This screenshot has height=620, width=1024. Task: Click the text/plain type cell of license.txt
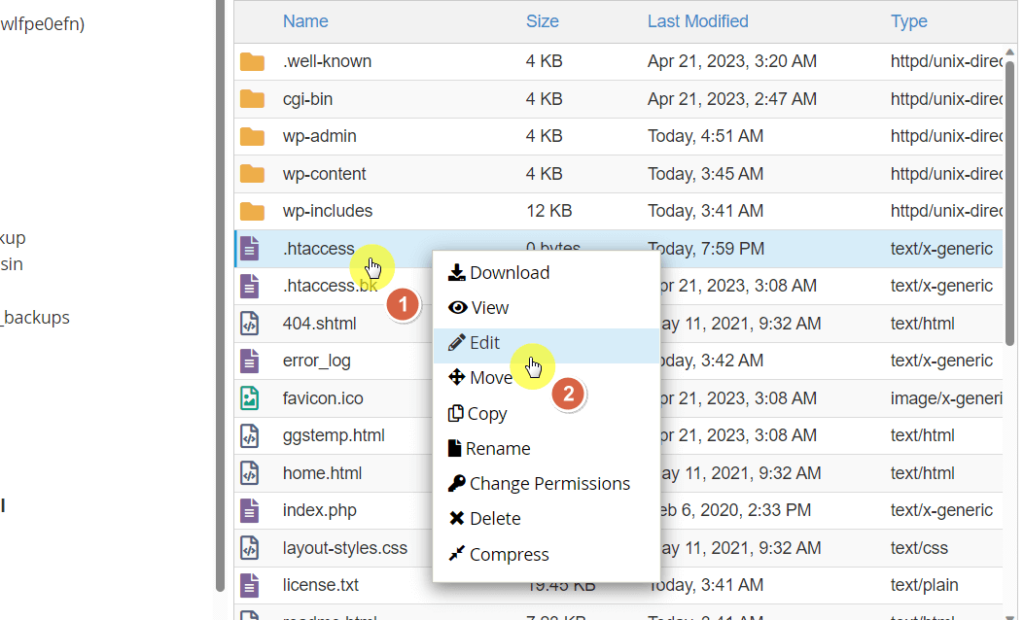(924, 585)
